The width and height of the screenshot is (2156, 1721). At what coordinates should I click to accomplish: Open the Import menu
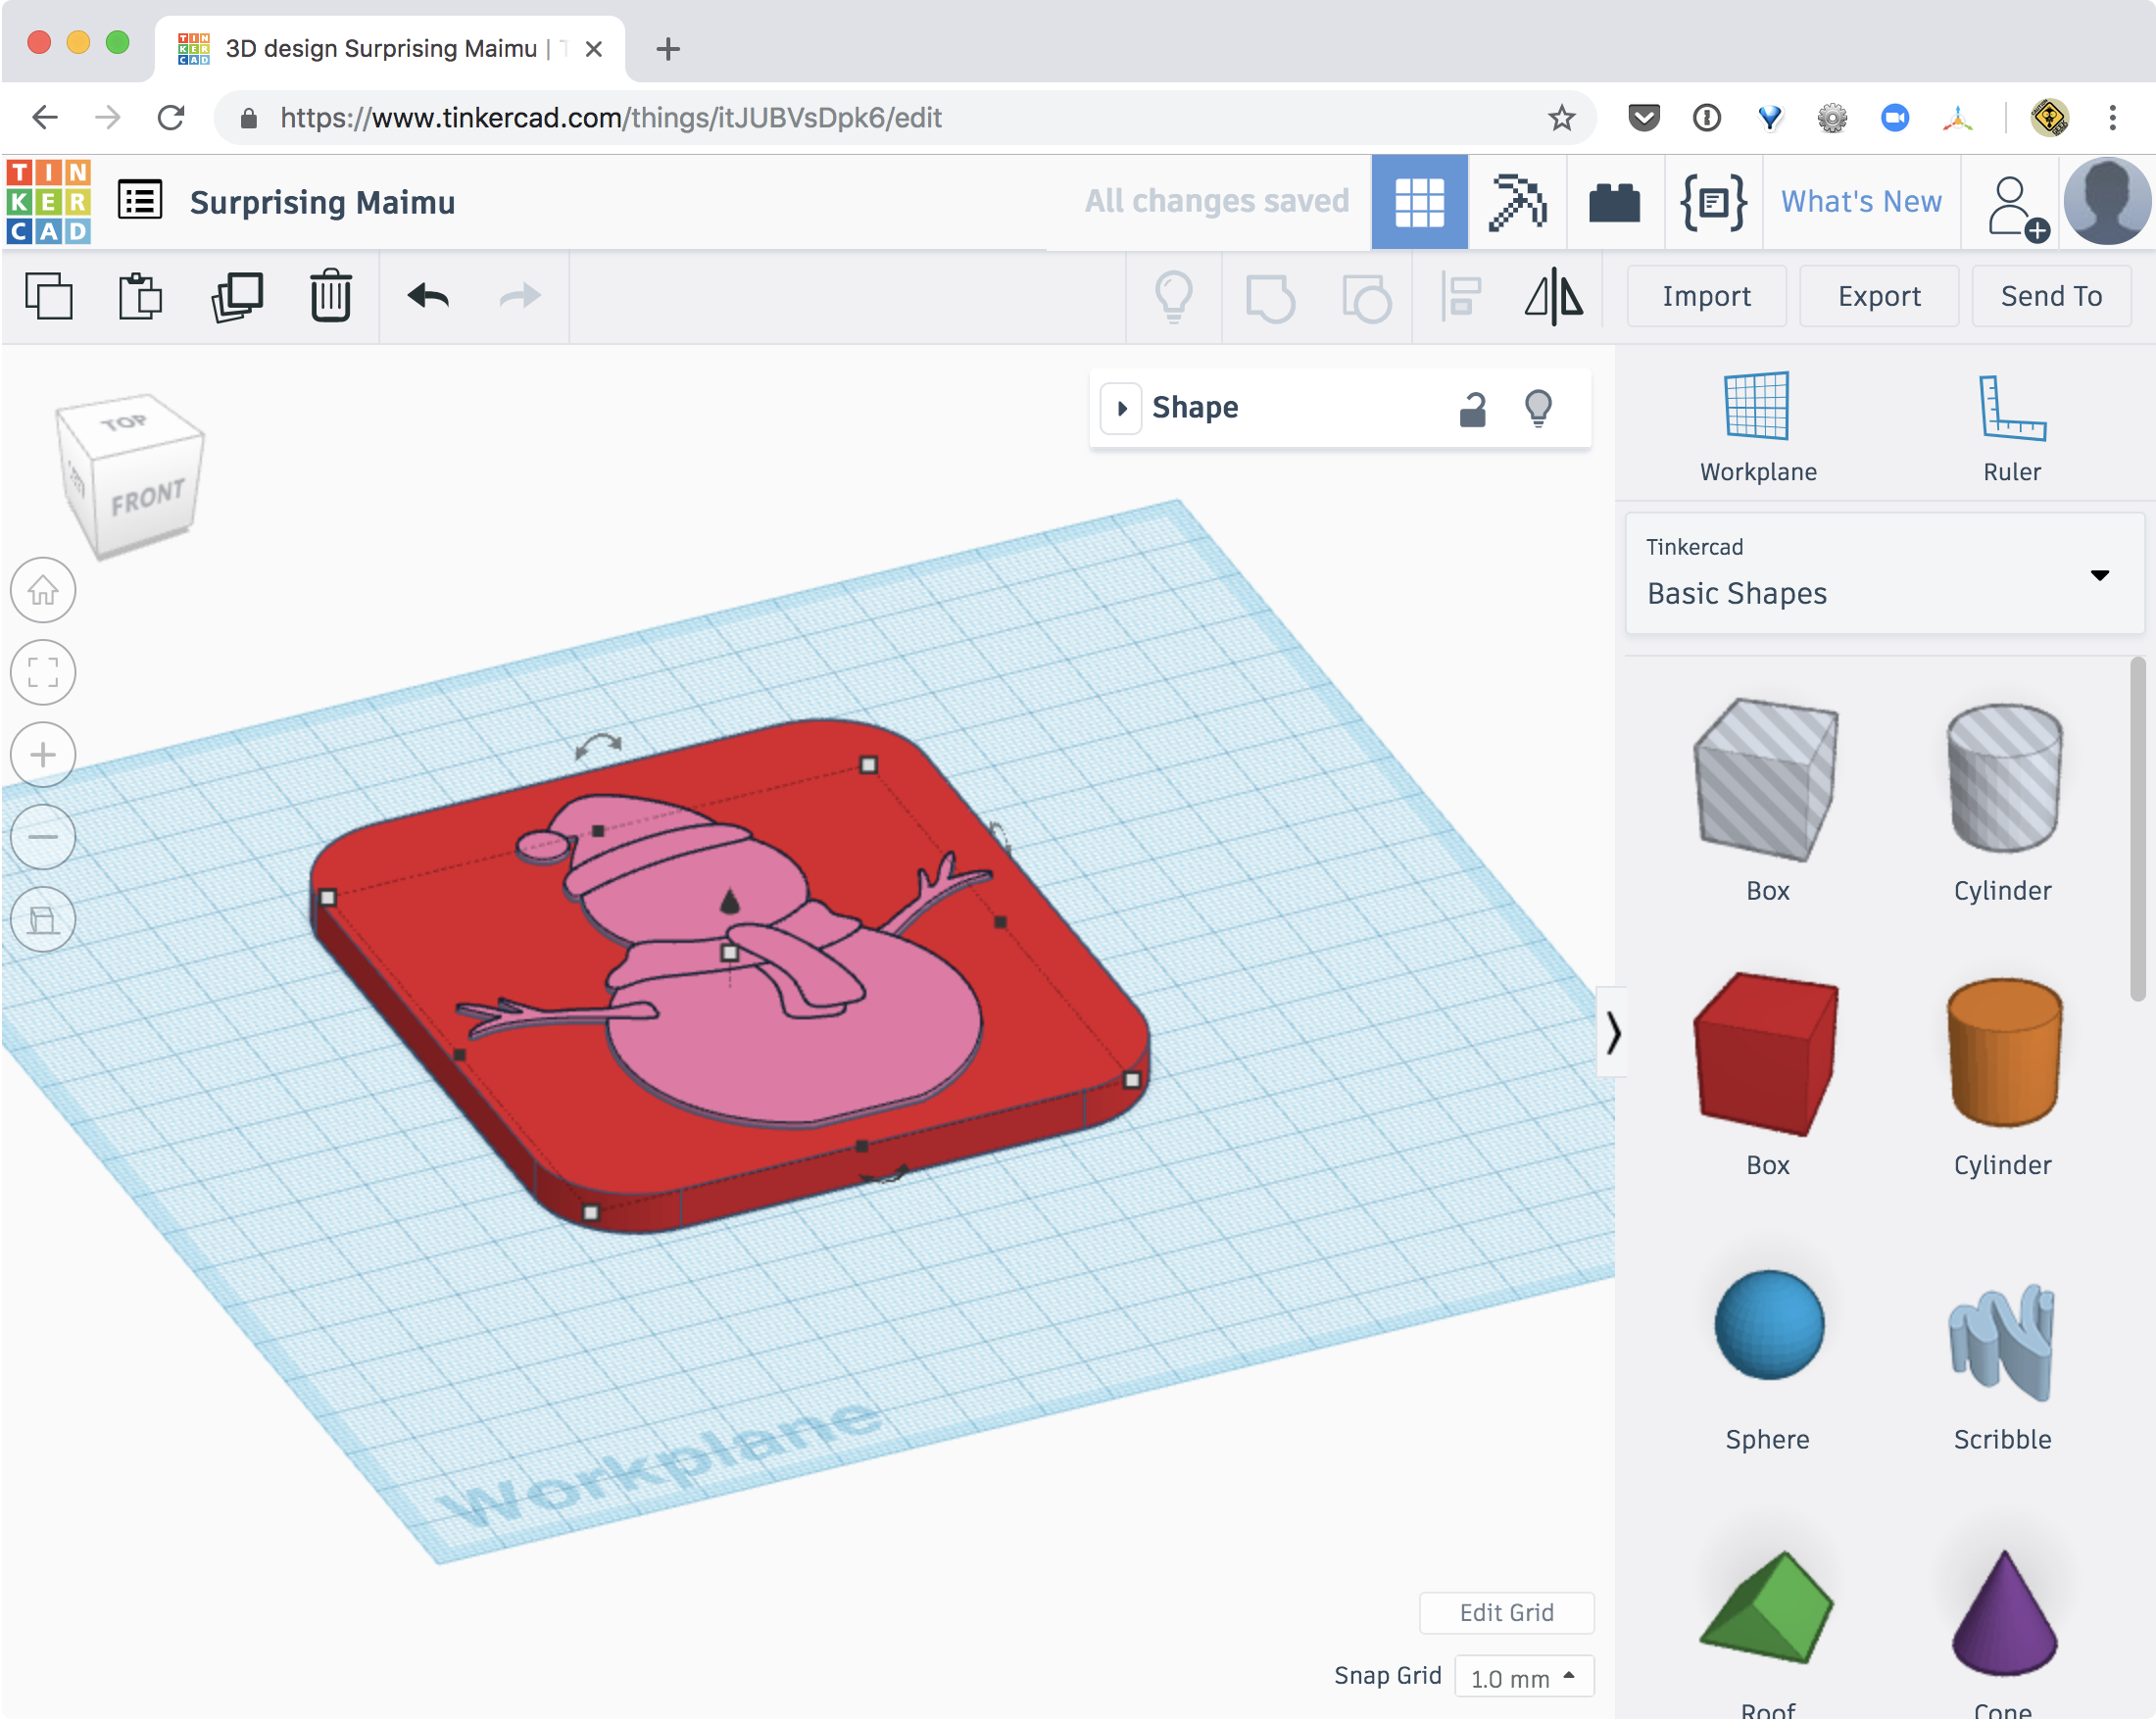pyautogui.click(x=1706, y=295)
